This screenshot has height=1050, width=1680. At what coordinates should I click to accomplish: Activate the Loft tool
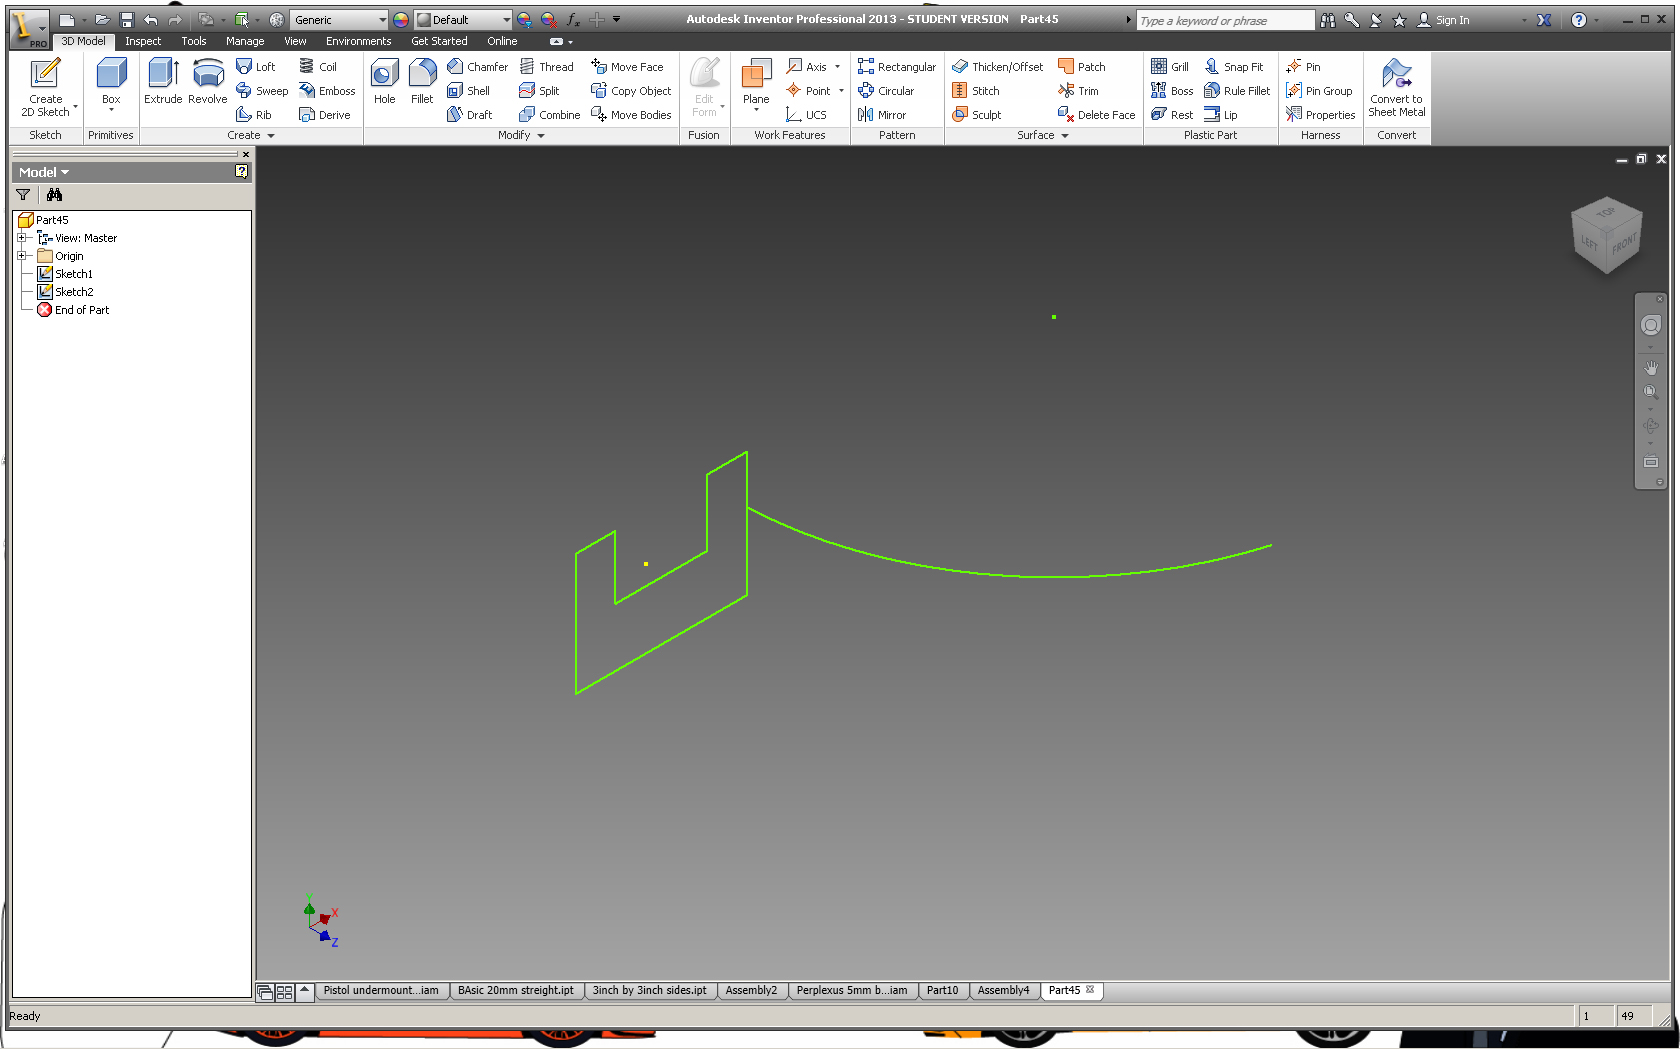(x=256, y=66)
